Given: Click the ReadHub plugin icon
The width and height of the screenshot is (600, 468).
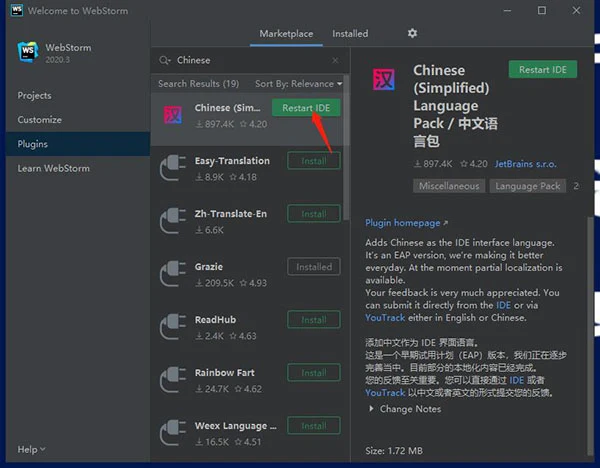Looking at the screenshot, I should 173,327.
